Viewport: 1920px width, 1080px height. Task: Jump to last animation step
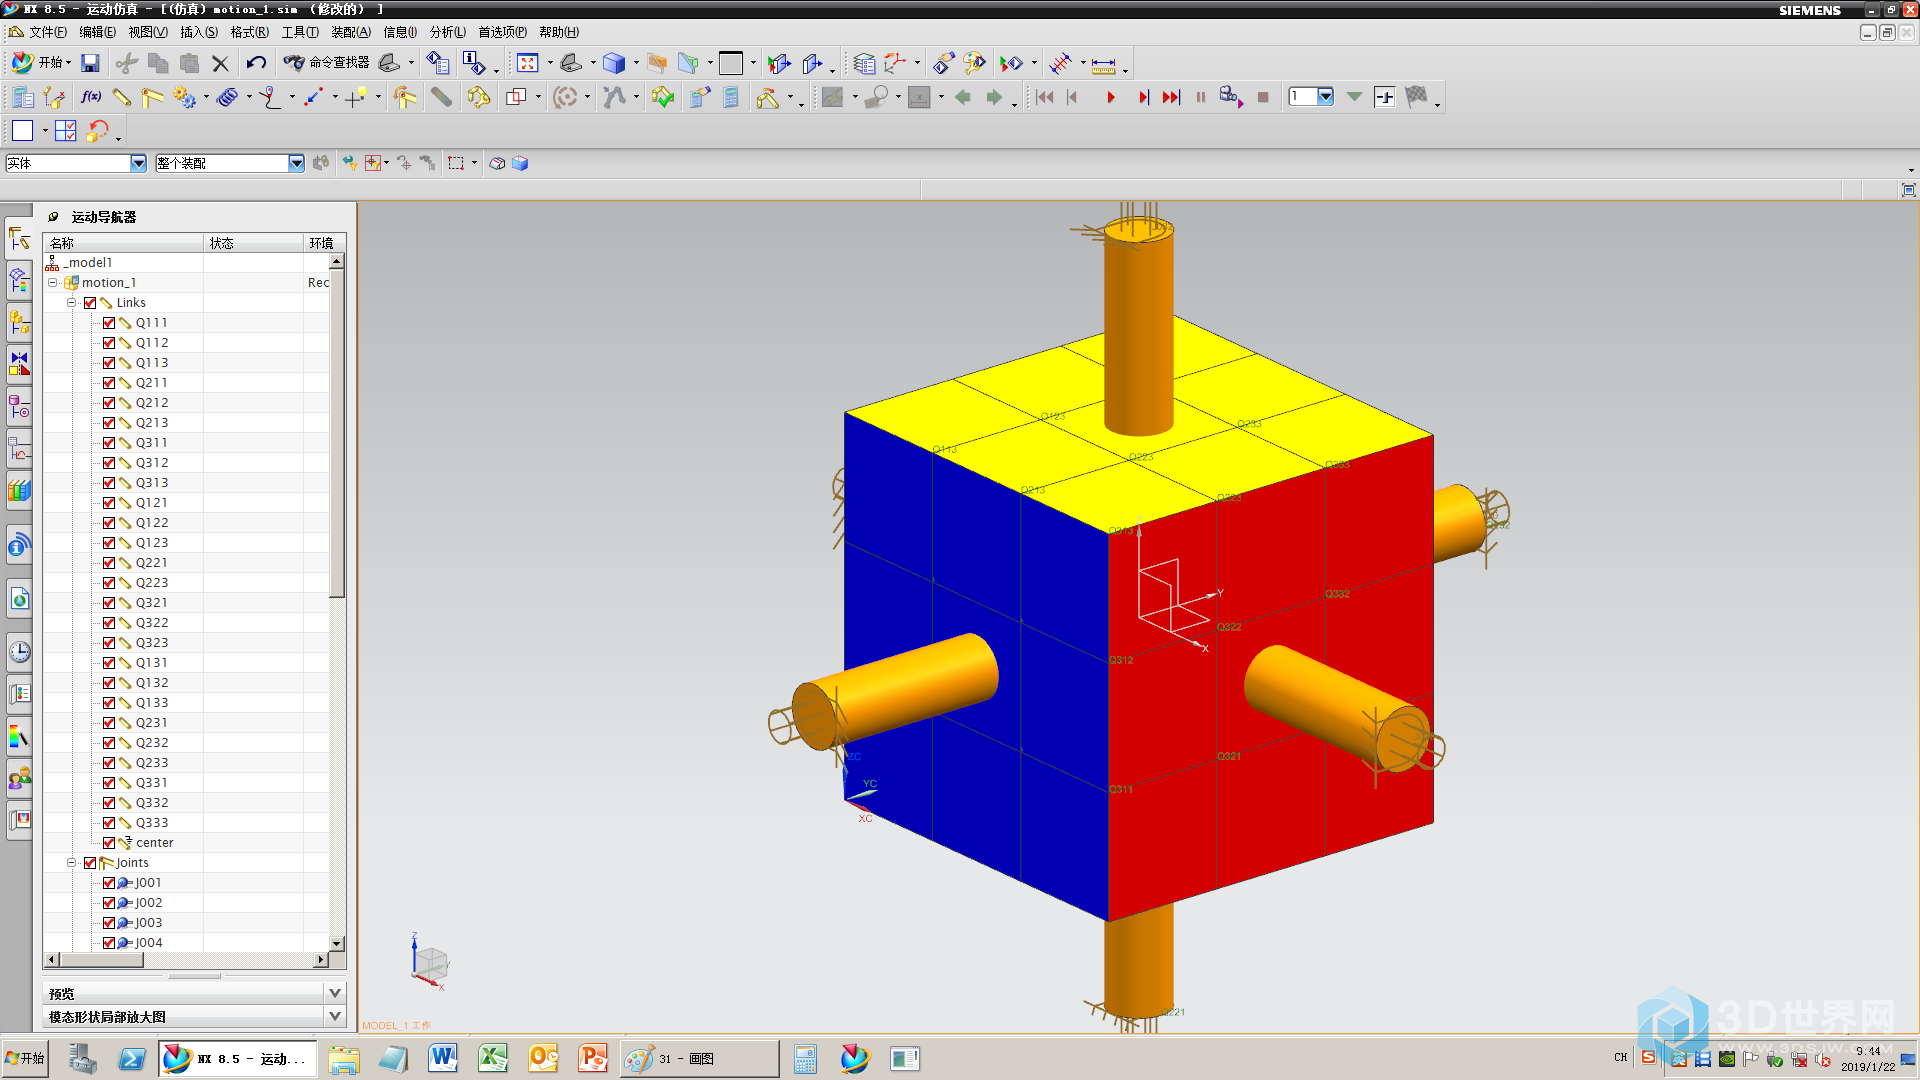(x=1171, y=97)
